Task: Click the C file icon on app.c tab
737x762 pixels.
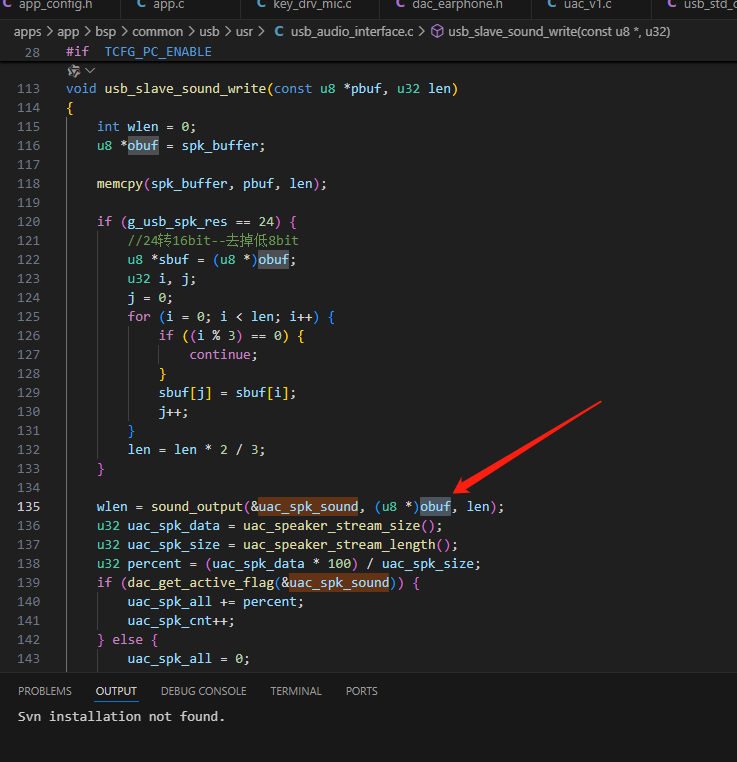Action: 142,4
